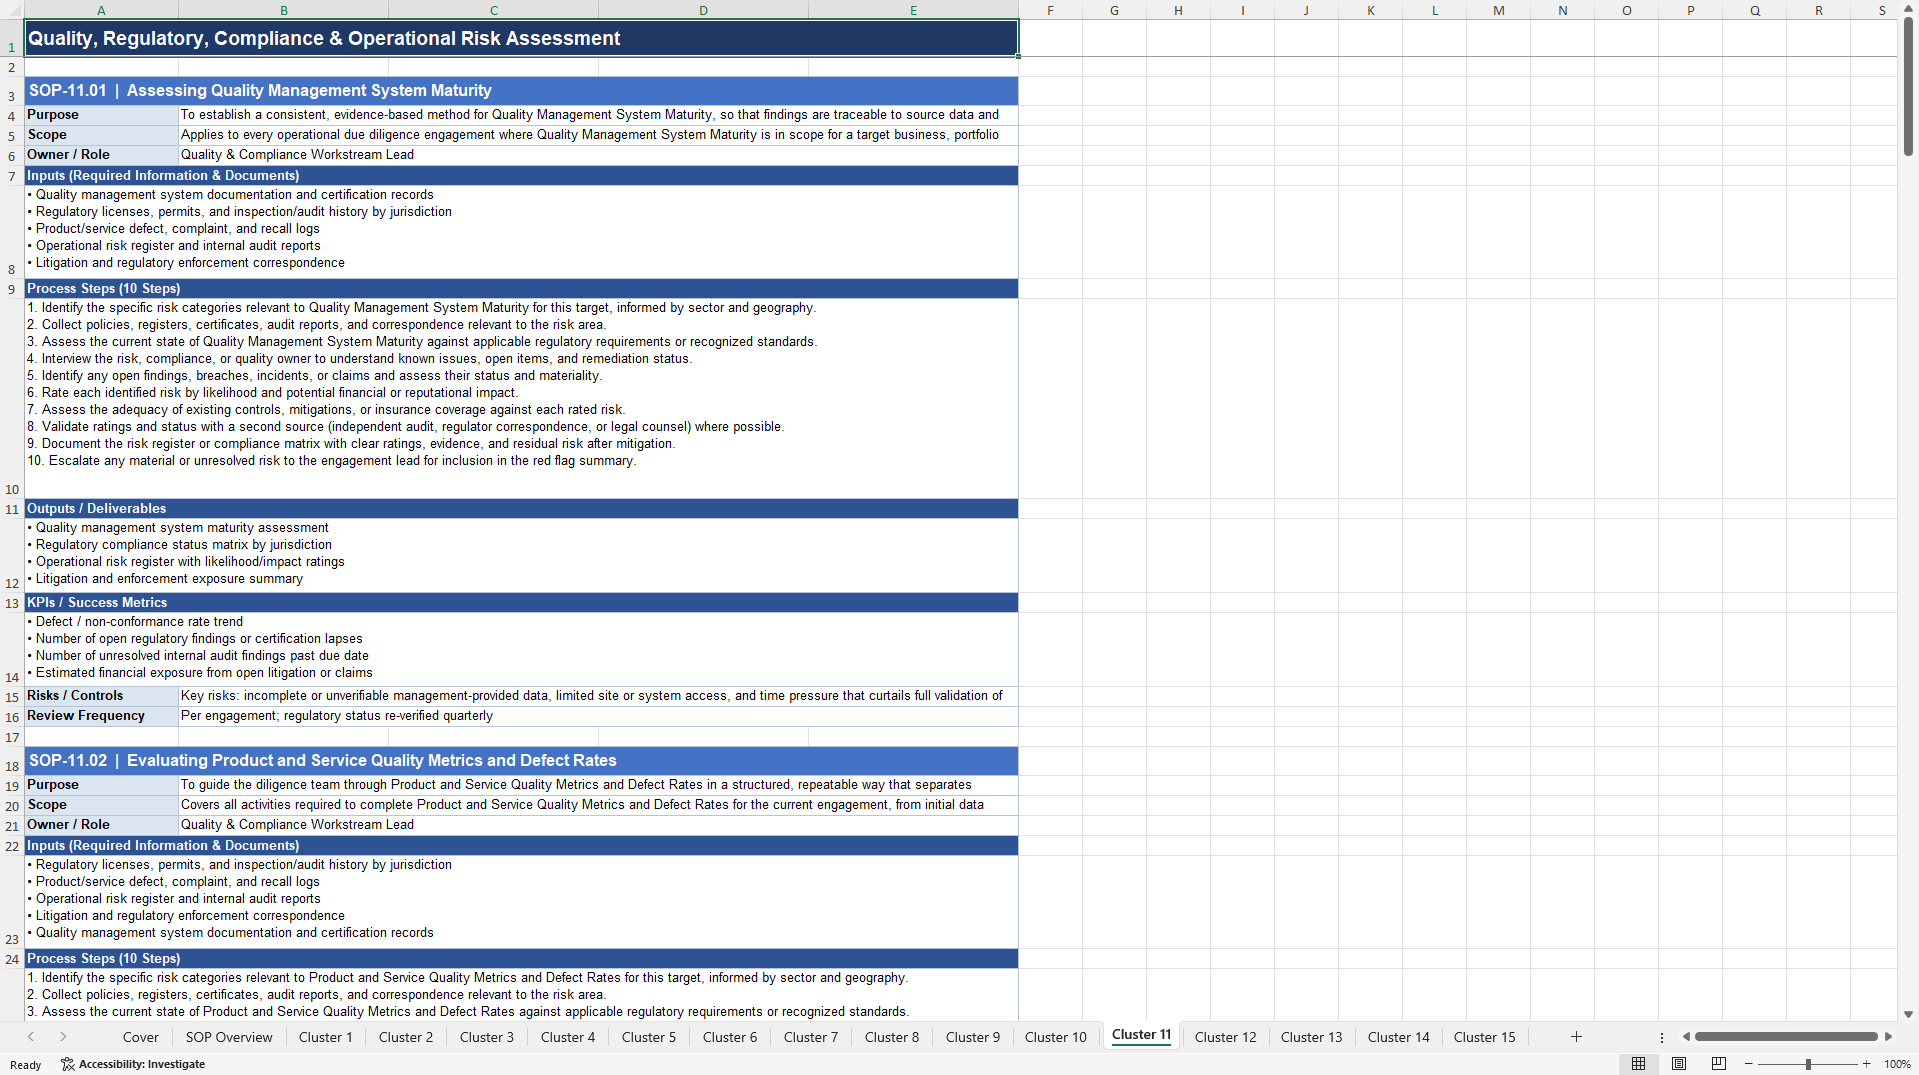
Task: Select Cluster 14 sheet tab
Action: tap(1399, 1037)
